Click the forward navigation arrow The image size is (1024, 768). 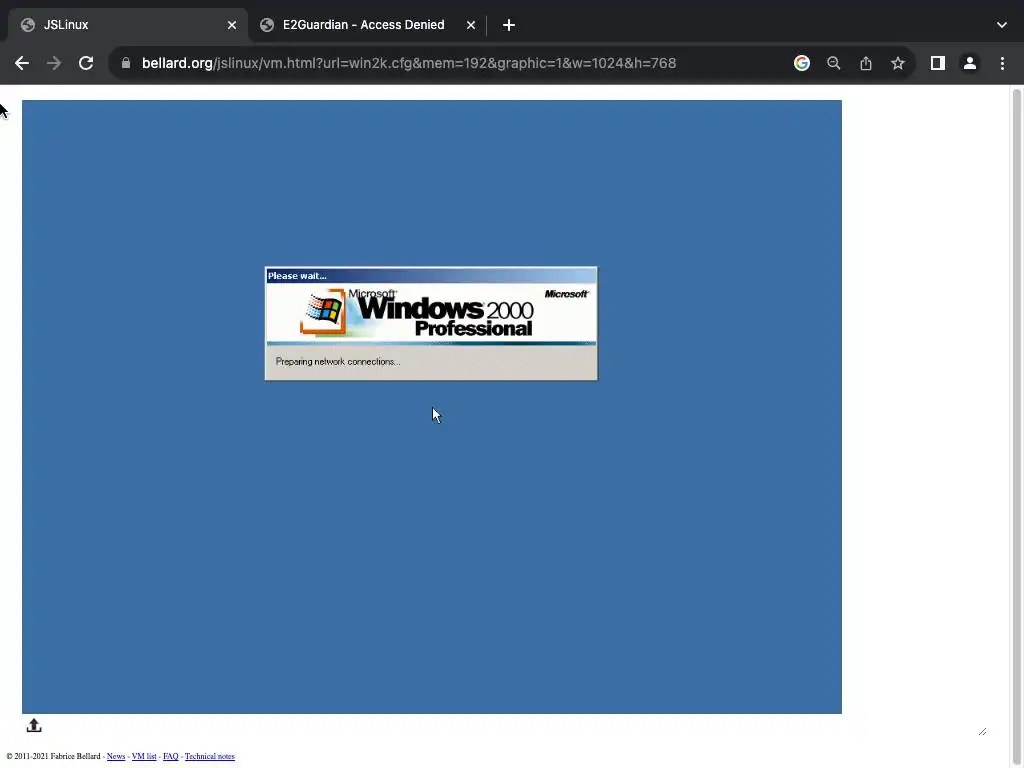tap(54, 63)
